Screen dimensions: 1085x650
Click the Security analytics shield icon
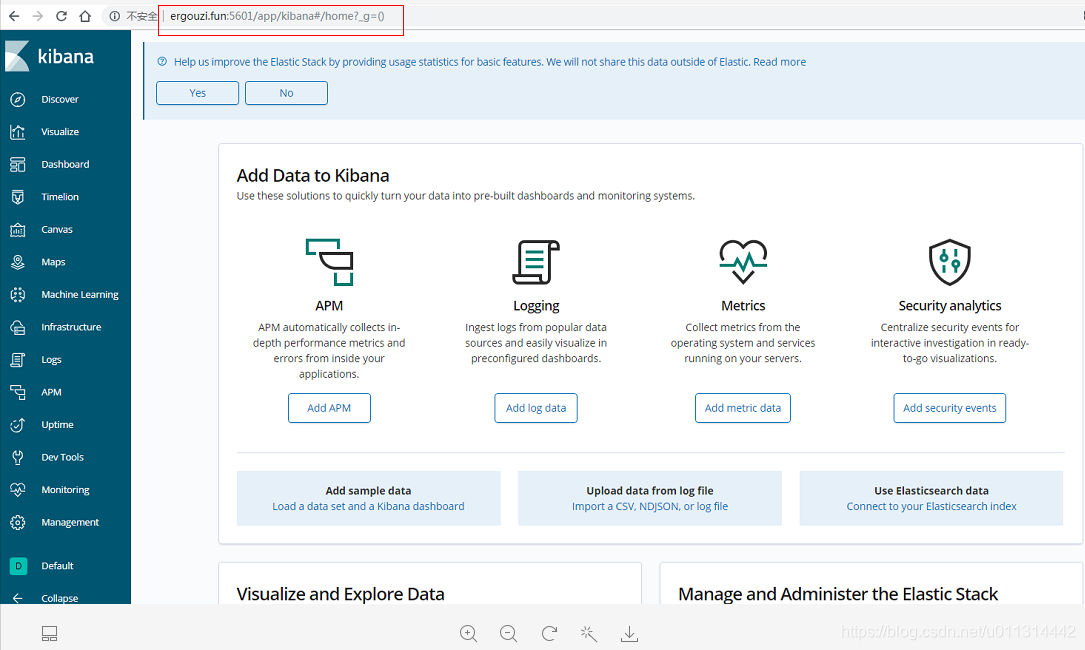[949, 262]
